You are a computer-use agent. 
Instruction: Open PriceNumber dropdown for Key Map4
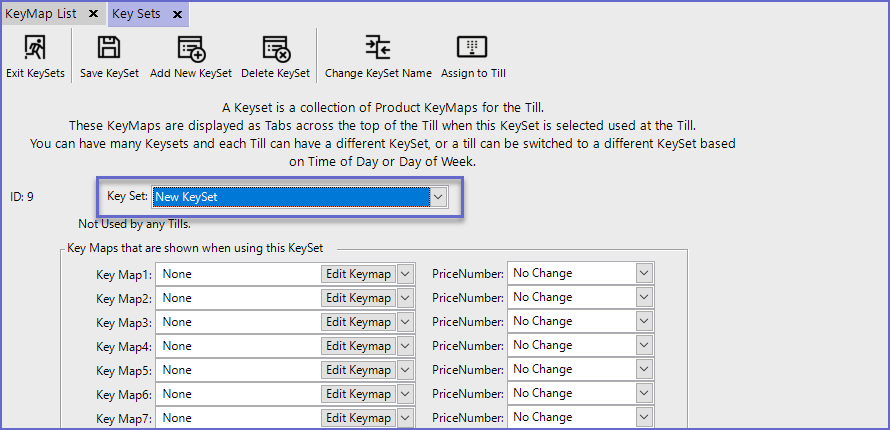(x=642, y=345)
